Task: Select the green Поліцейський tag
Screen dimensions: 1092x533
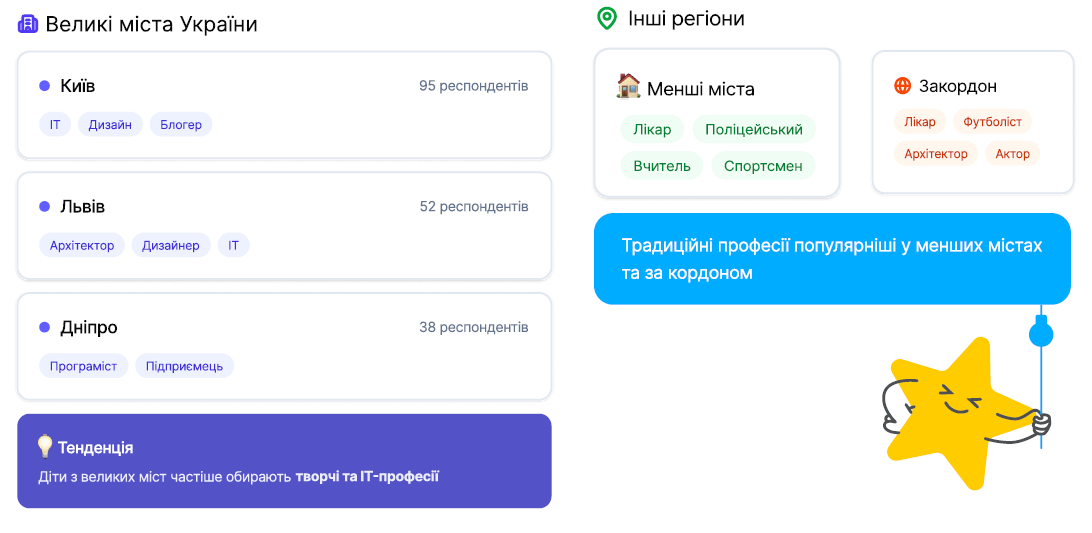Action: point(754,129)
